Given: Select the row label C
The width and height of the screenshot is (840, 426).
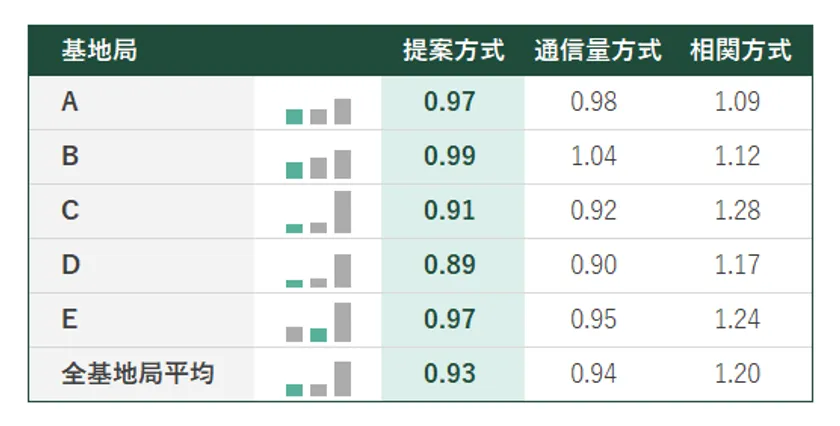Looking at the screenshot, I should 70,211.
